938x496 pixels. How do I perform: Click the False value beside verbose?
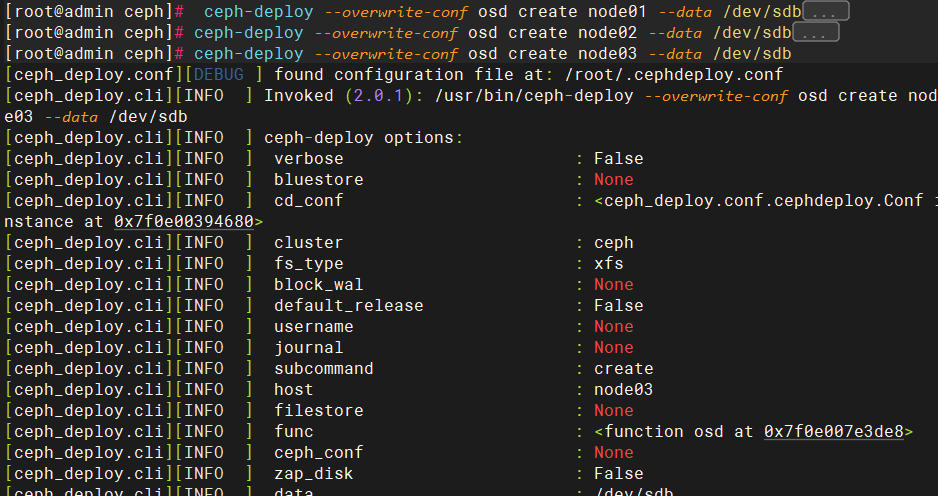pos(619,159)
